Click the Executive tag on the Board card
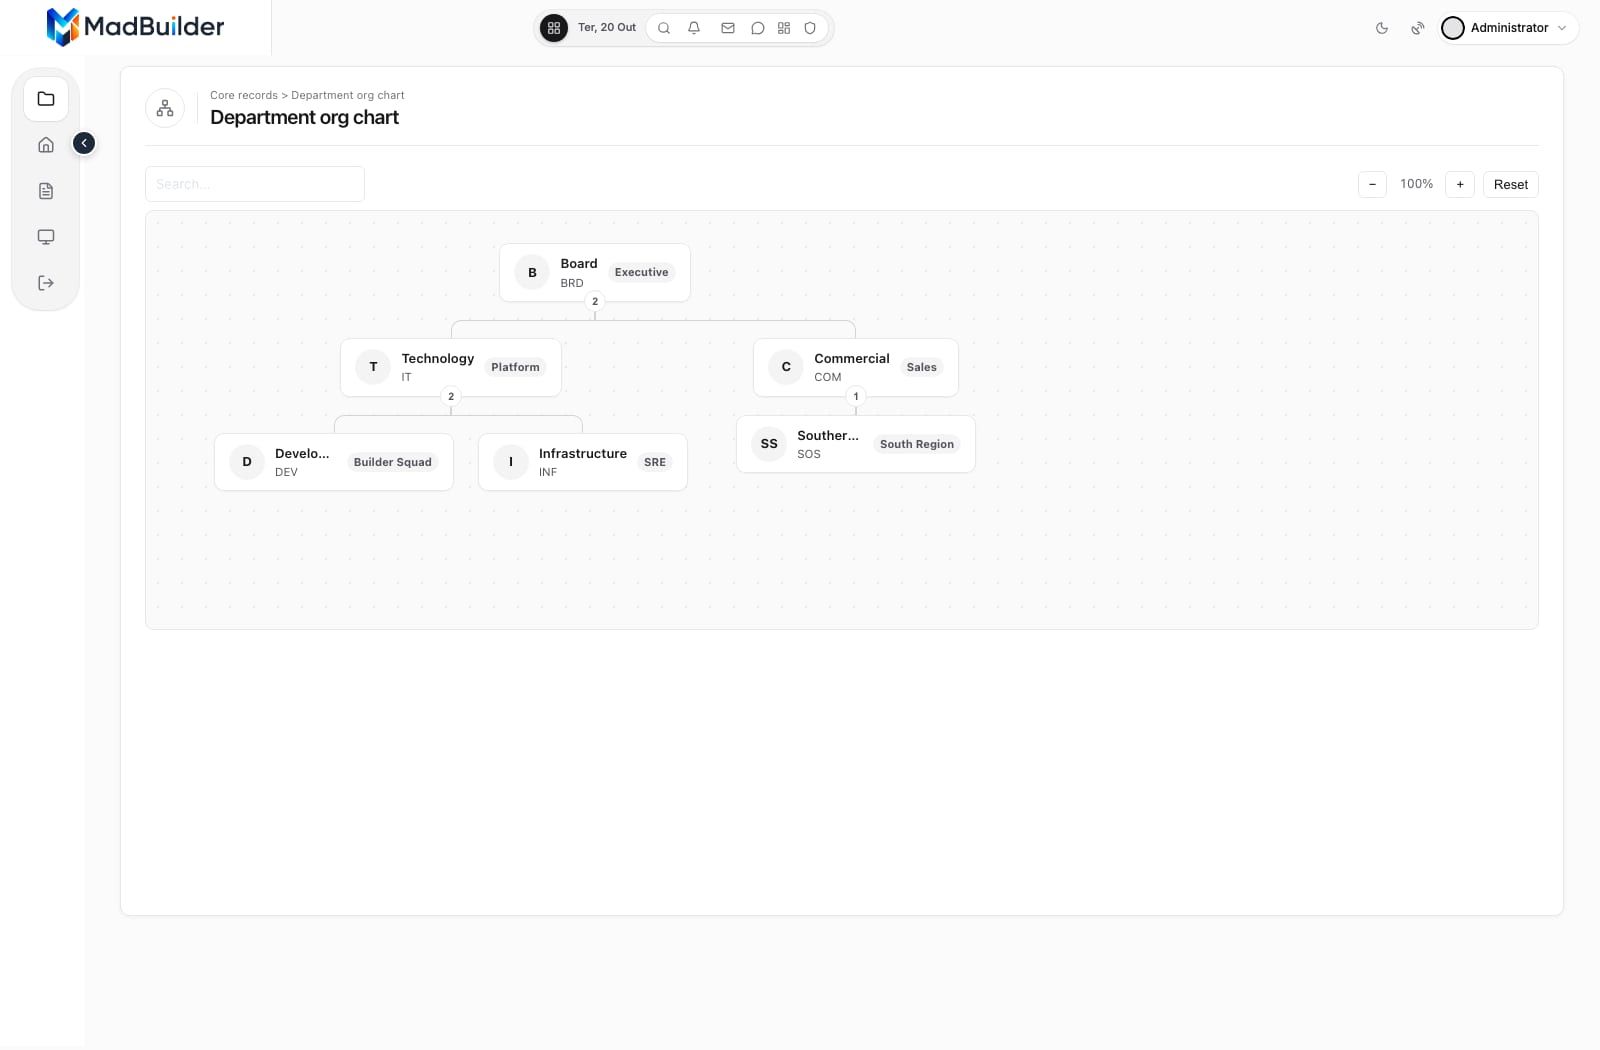The image size is (1600, 1050). click(642, 272)
